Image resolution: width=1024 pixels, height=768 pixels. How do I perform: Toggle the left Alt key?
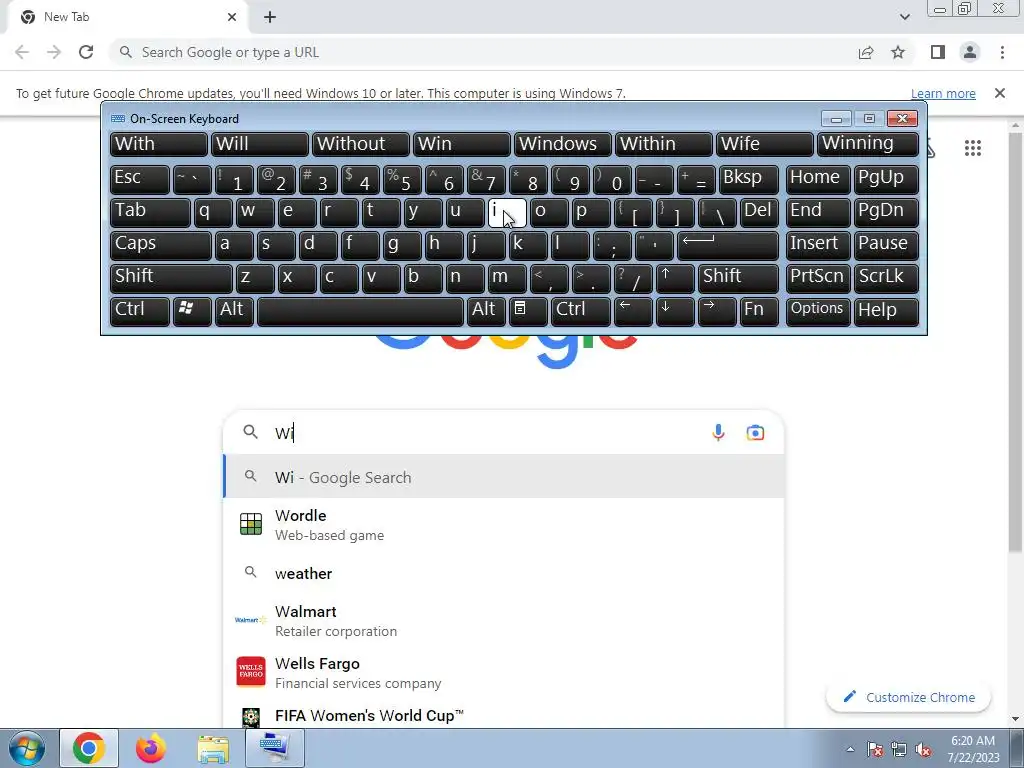click(234, 311)
